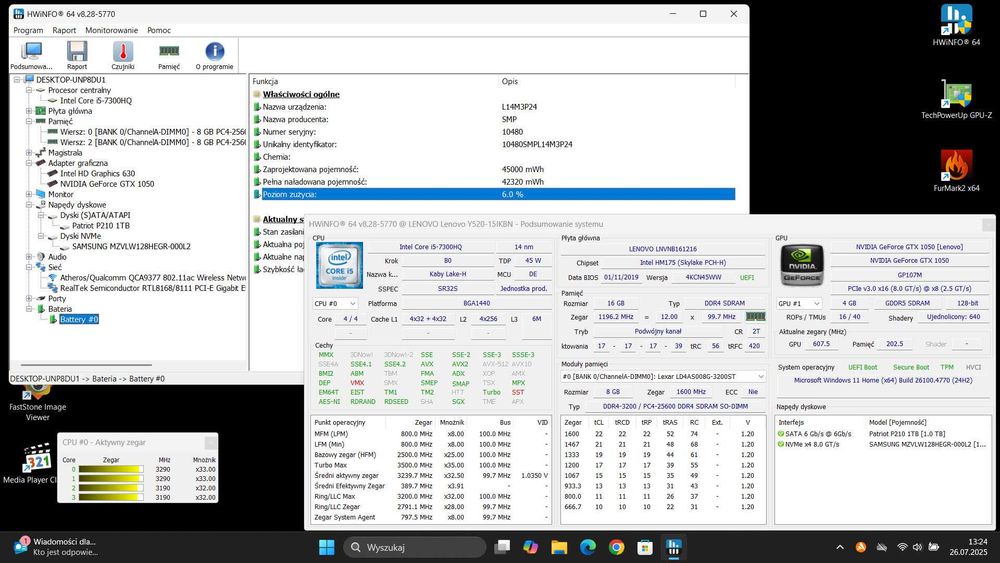The height and width of the screenshot is (563, 1000).
Task: Click the Core 0 clock bar
Action: click(x=110, y=469)
